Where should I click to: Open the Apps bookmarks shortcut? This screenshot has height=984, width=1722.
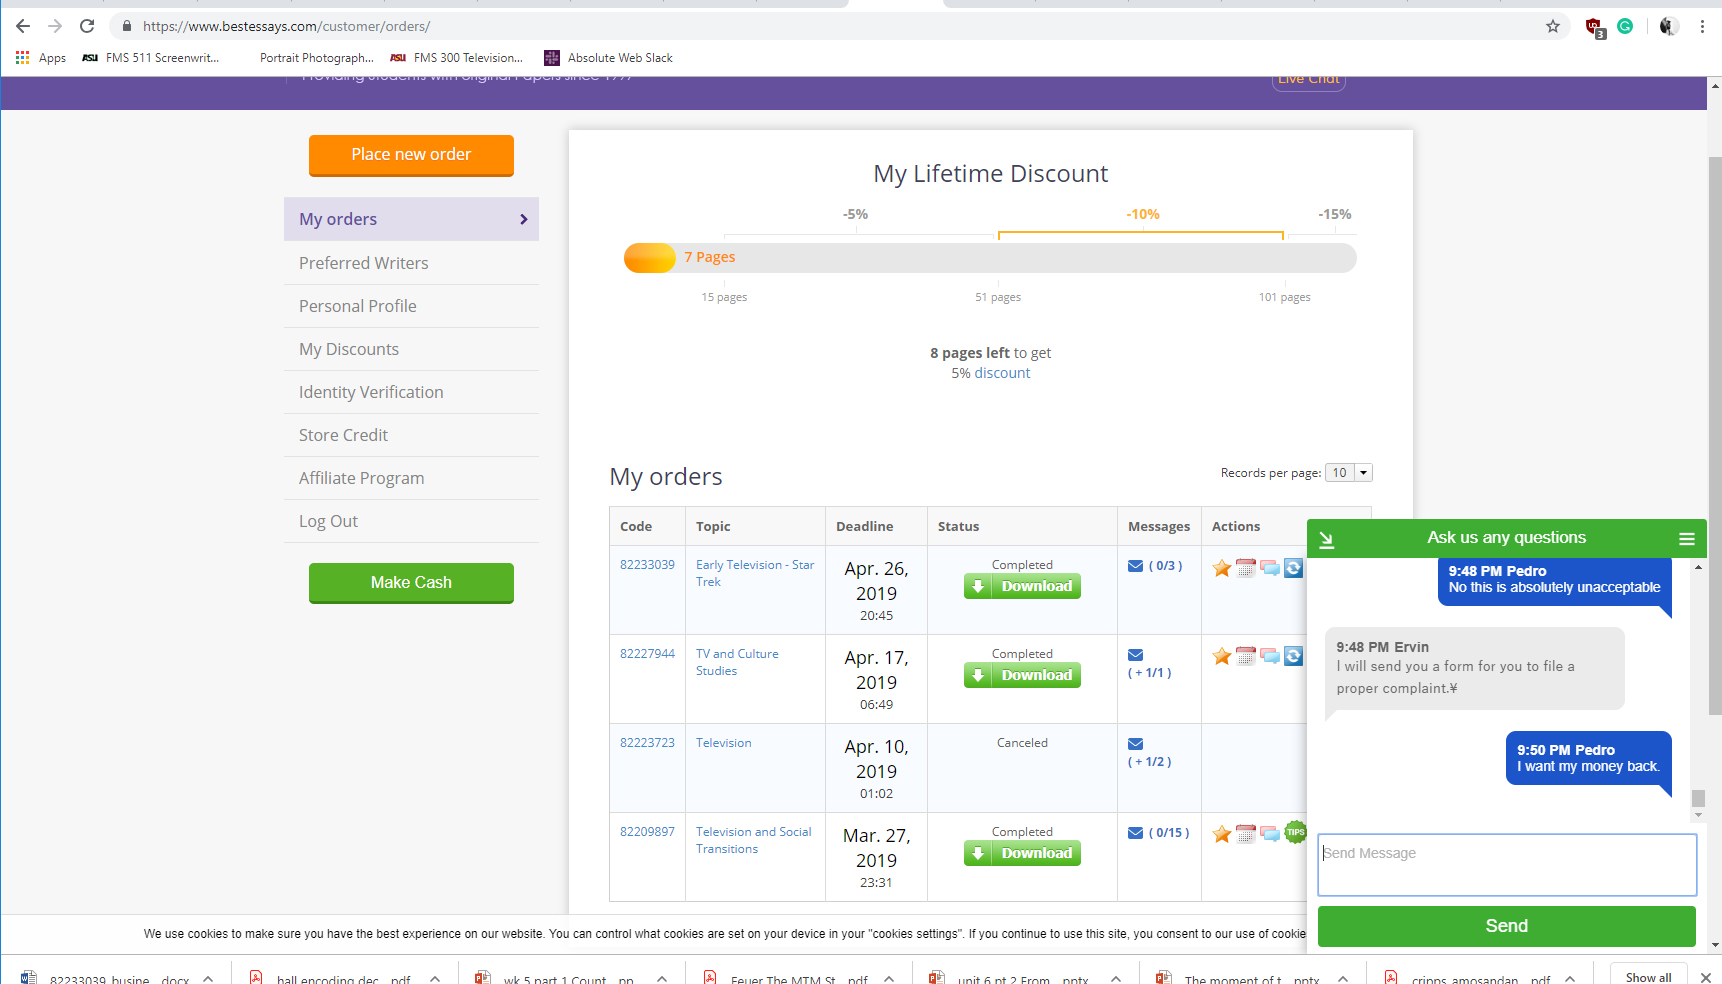[x=41, y=58]
